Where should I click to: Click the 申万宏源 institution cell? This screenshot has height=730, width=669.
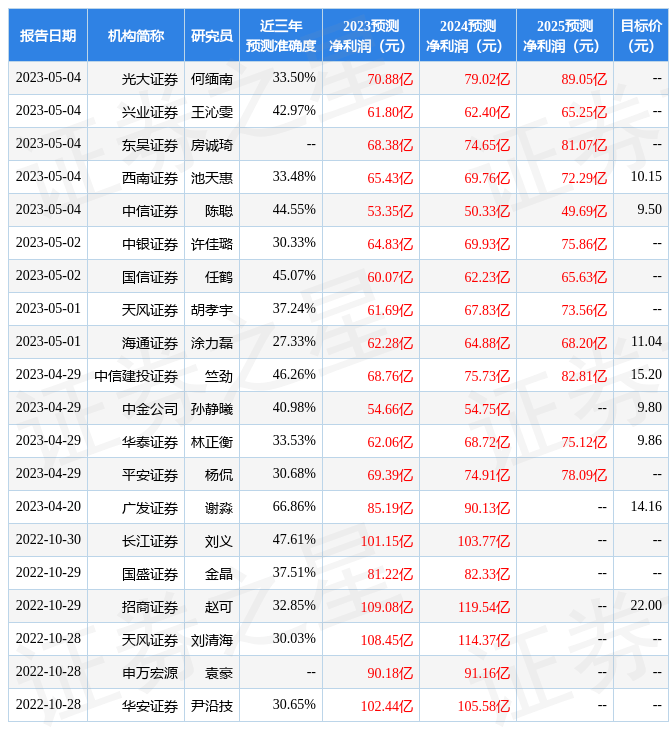[150, 673]
